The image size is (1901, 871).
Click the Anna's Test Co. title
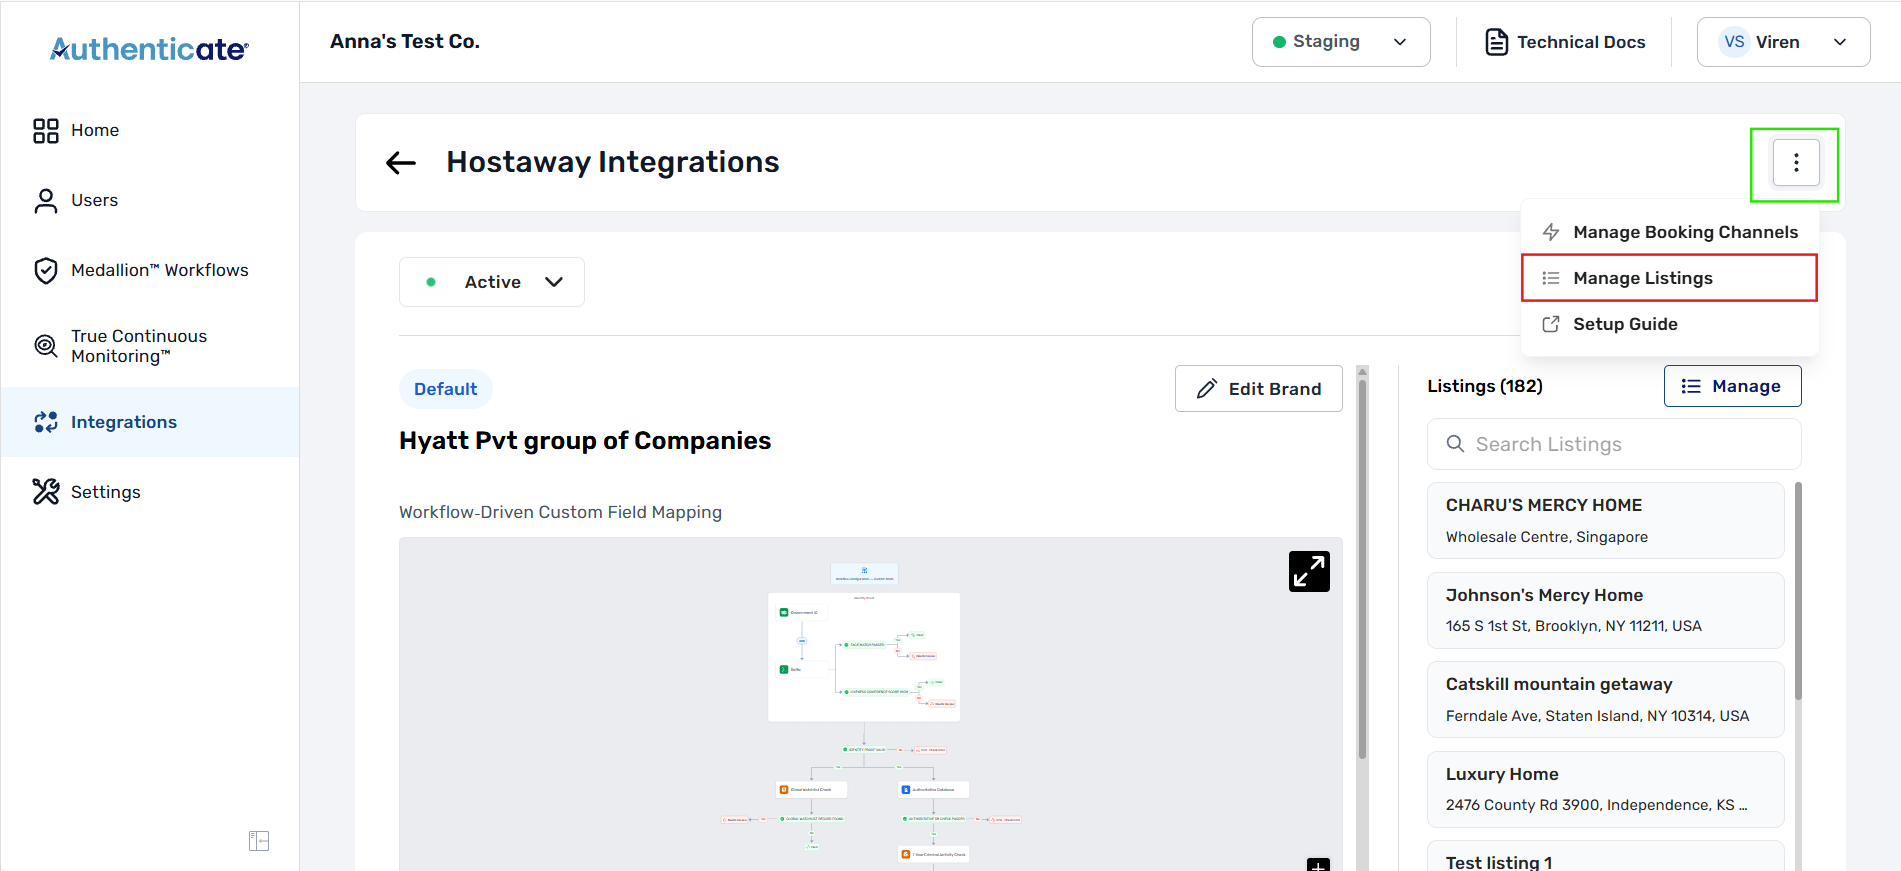(405, 41)
